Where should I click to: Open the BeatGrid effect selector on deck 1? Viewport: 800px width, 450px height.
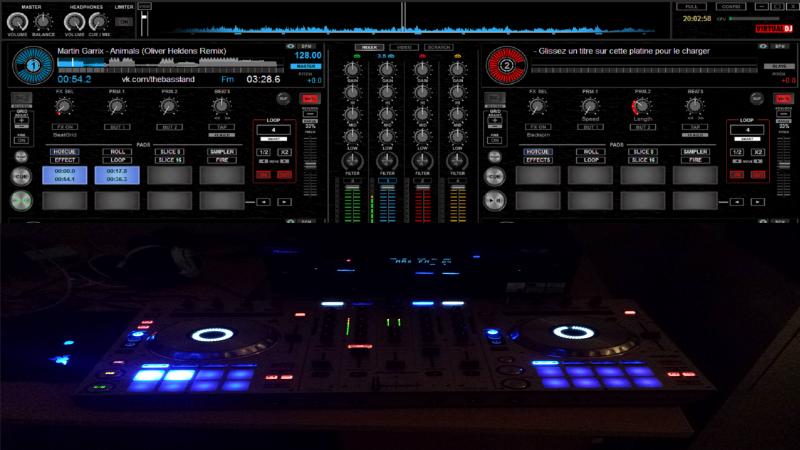(65, 135)
